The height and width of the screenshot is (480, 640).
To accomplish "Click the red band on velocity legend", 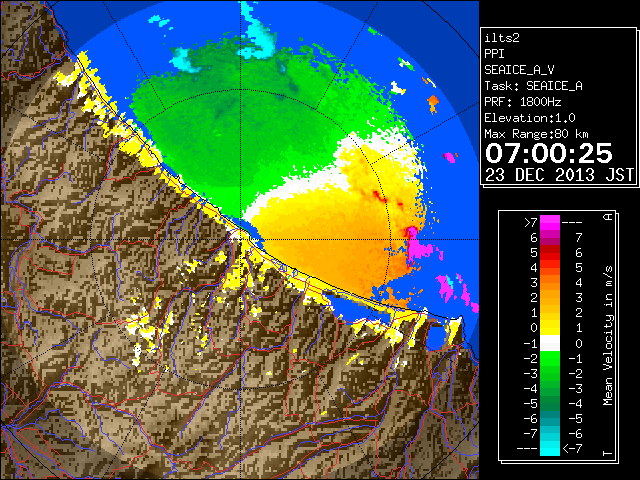I will (550, 253).
